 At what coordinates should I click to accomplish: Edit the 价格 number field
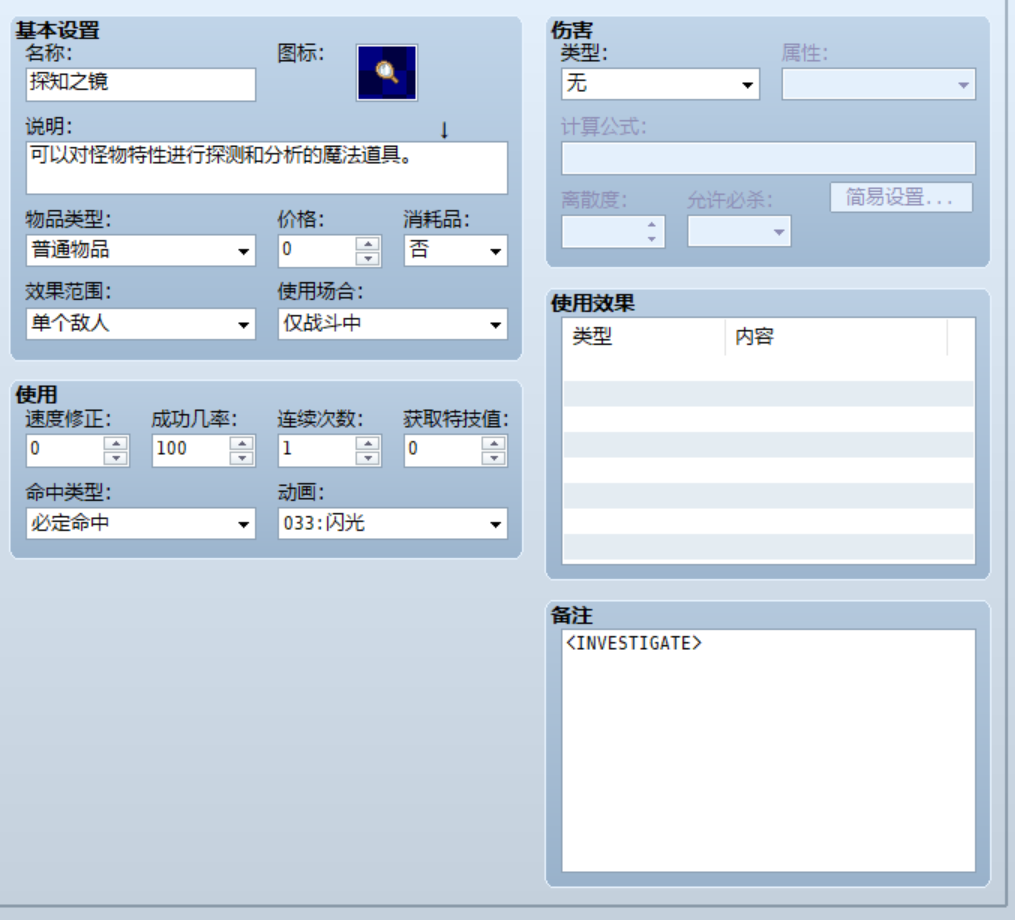[x=317, y=251]
